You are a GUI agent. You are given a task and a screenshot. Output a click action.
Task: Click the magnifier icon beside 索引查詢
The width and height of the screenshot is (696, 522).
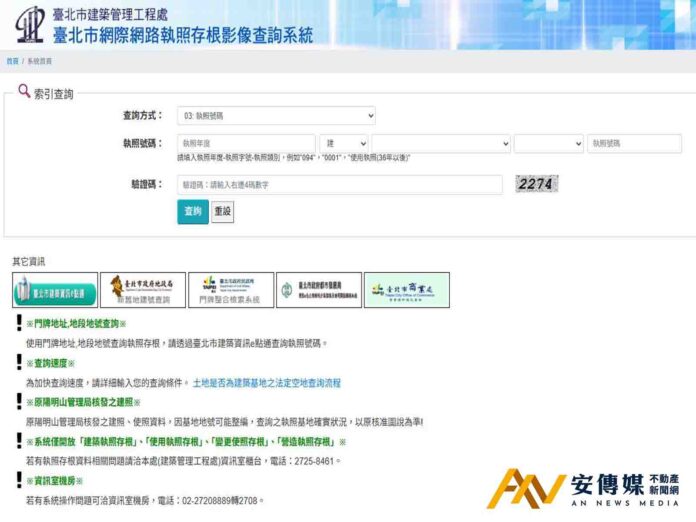(x=24, y=91)
